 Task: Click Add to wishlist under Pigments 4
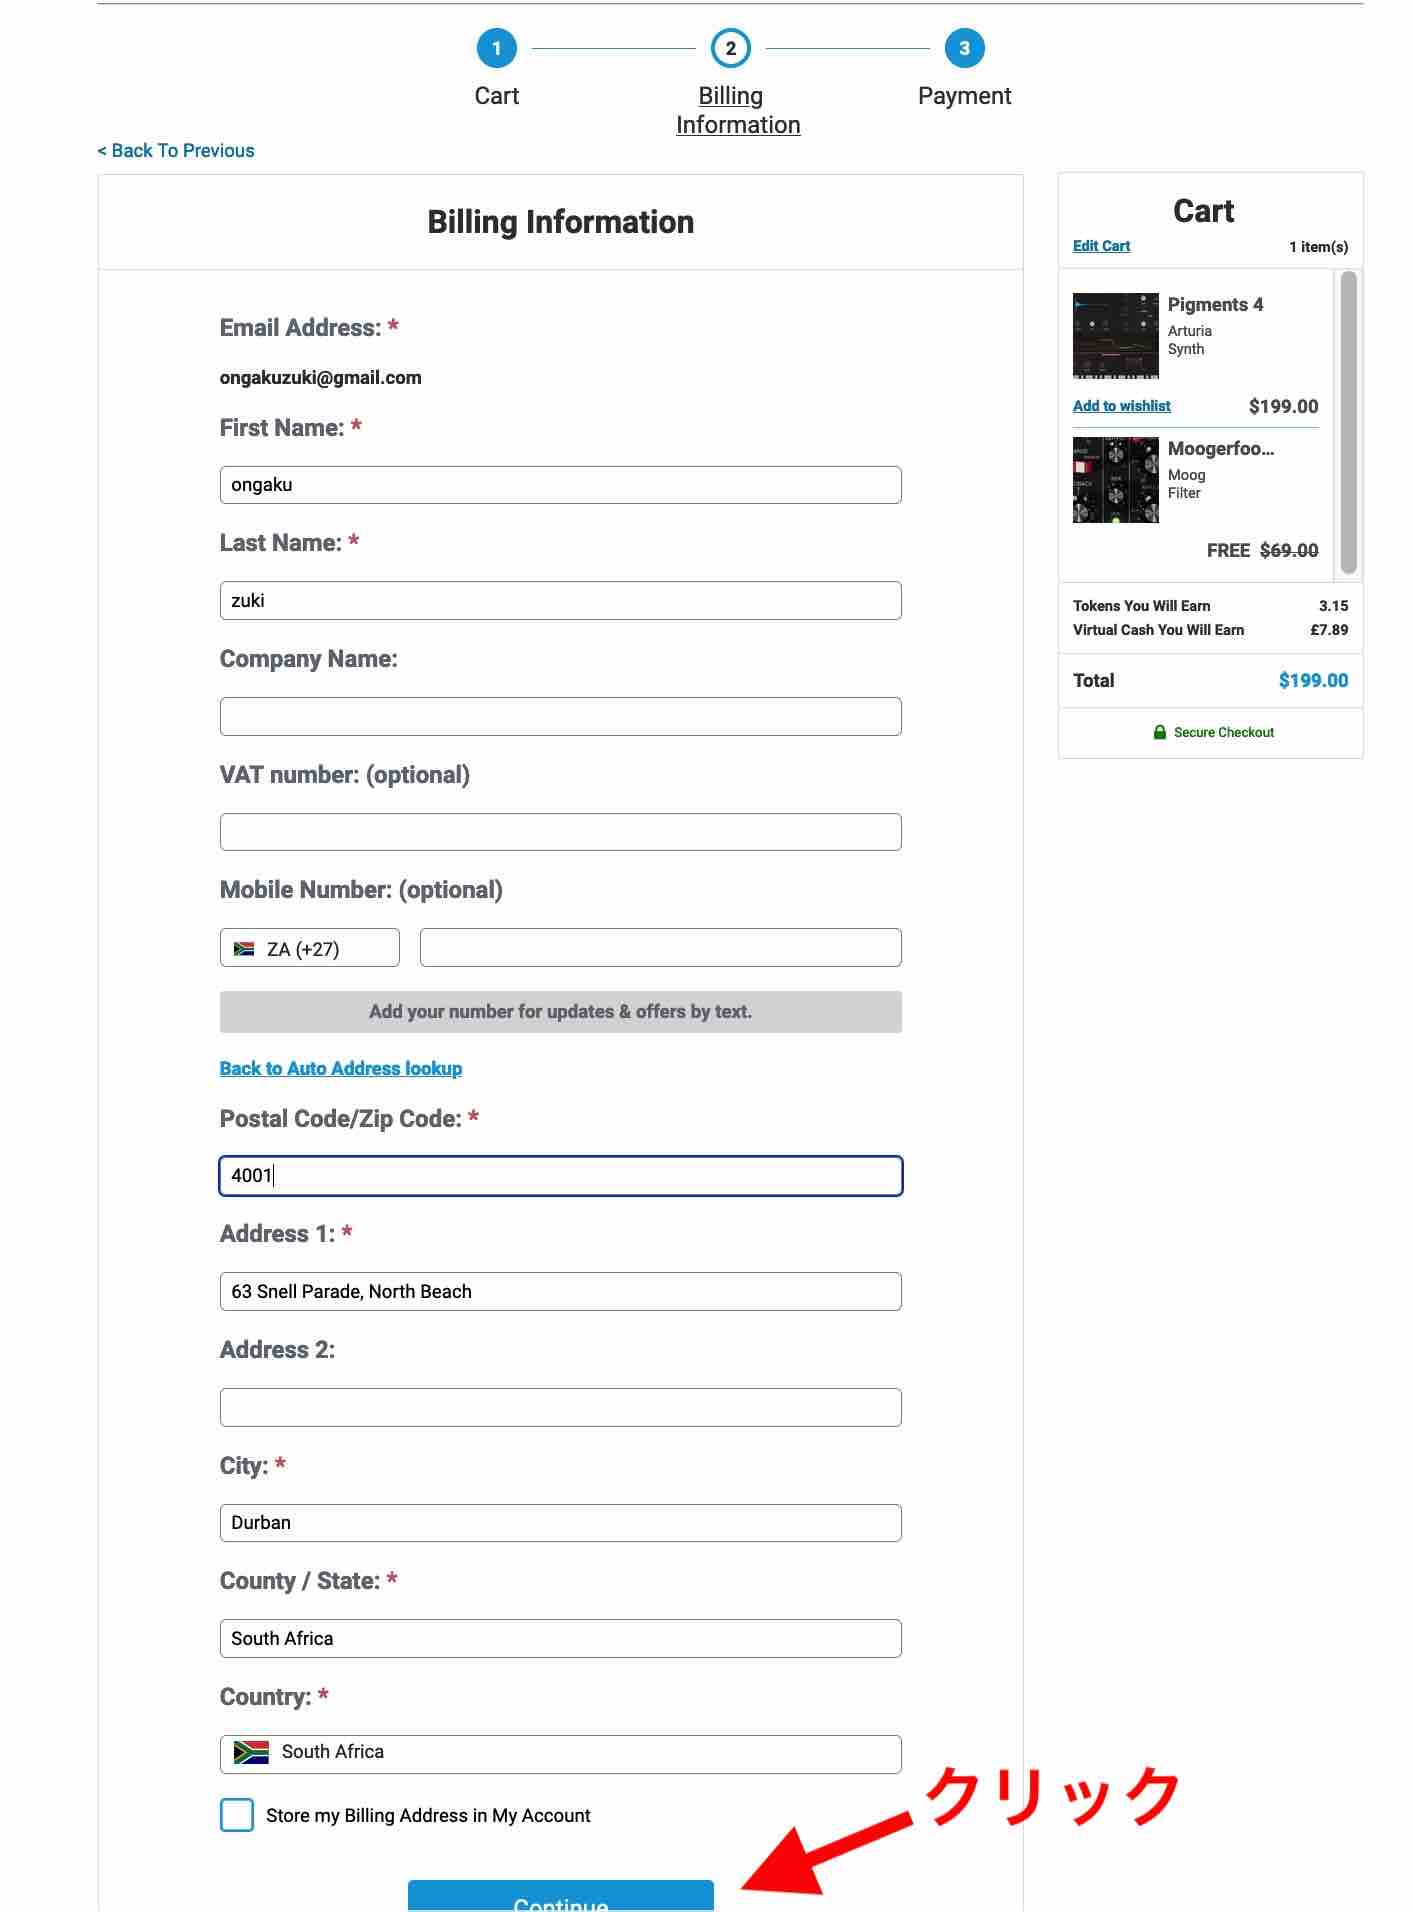1121,406
